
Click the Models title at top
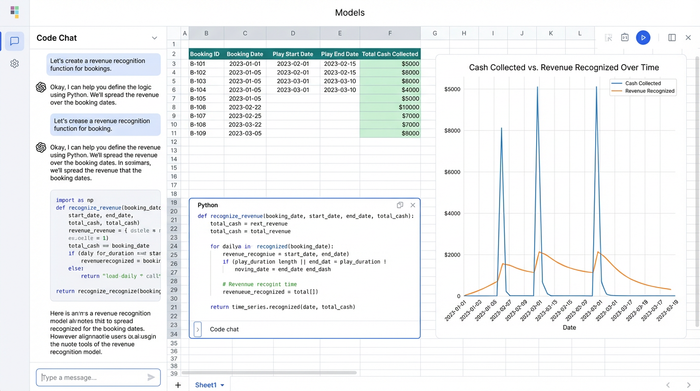[350, 12]
